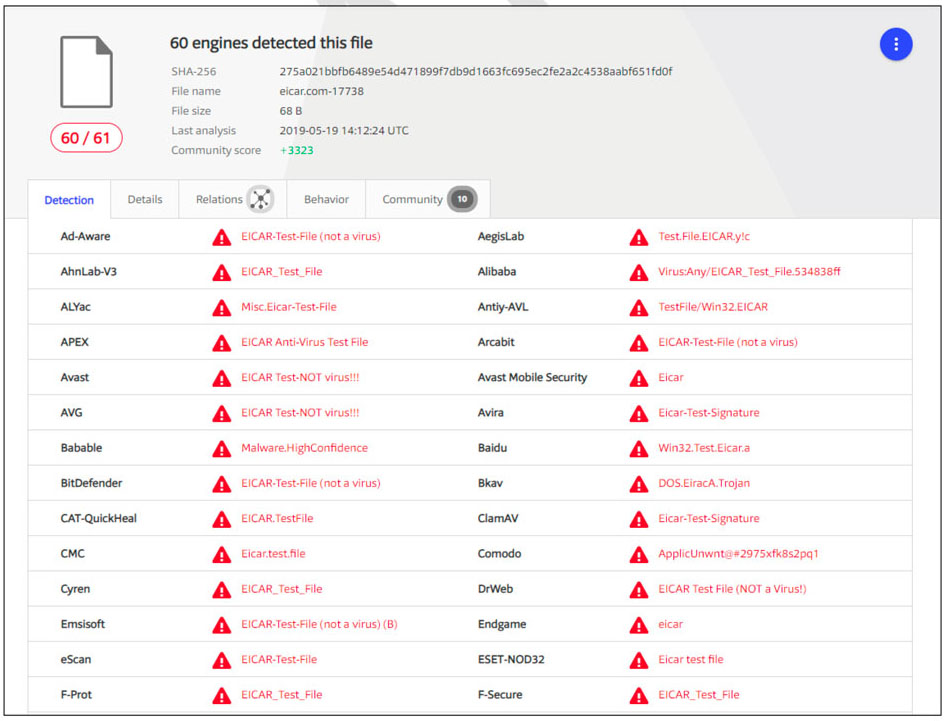Click the eicar.com-17738 file name

(x=321, y=91)
